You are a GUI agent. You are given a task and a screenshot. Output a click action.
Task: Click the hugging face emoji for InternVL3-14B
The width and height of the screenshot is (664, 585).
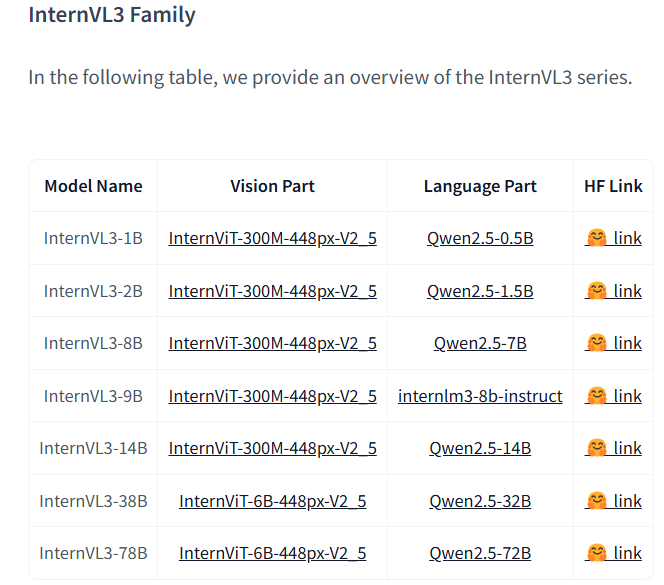pos(597,448)
